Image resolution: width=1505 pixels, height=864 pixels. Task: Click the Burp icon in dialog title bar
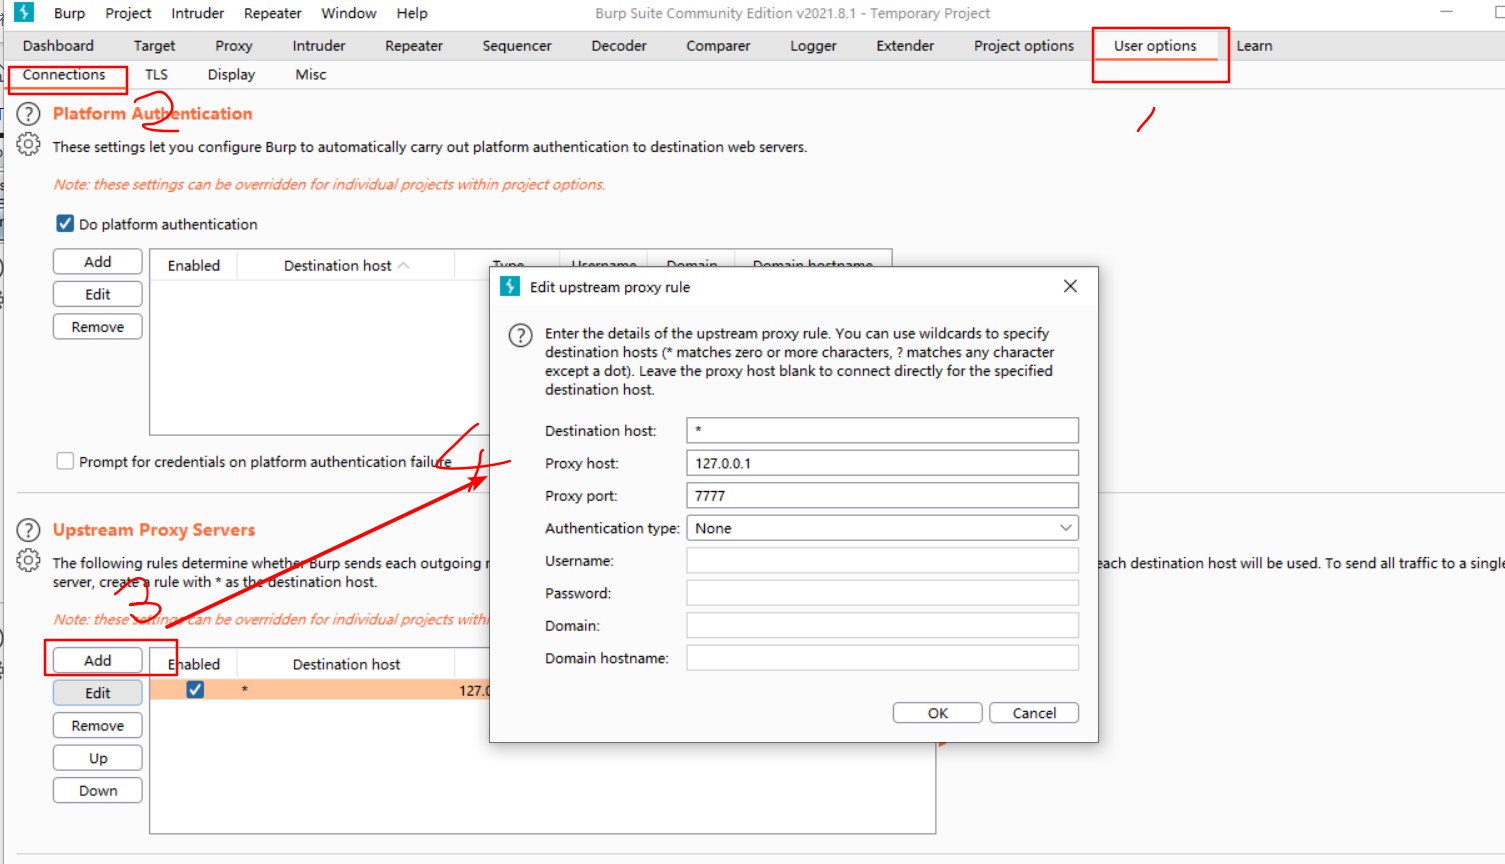tap(510, 287)
